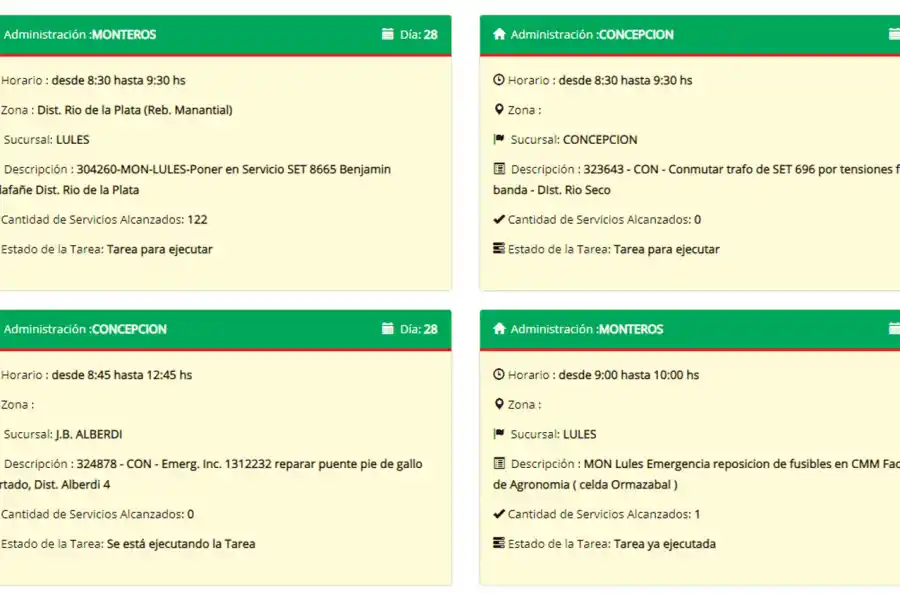Select the 'Día: 28' label in top-left card
900x600 pixels.
418,34
